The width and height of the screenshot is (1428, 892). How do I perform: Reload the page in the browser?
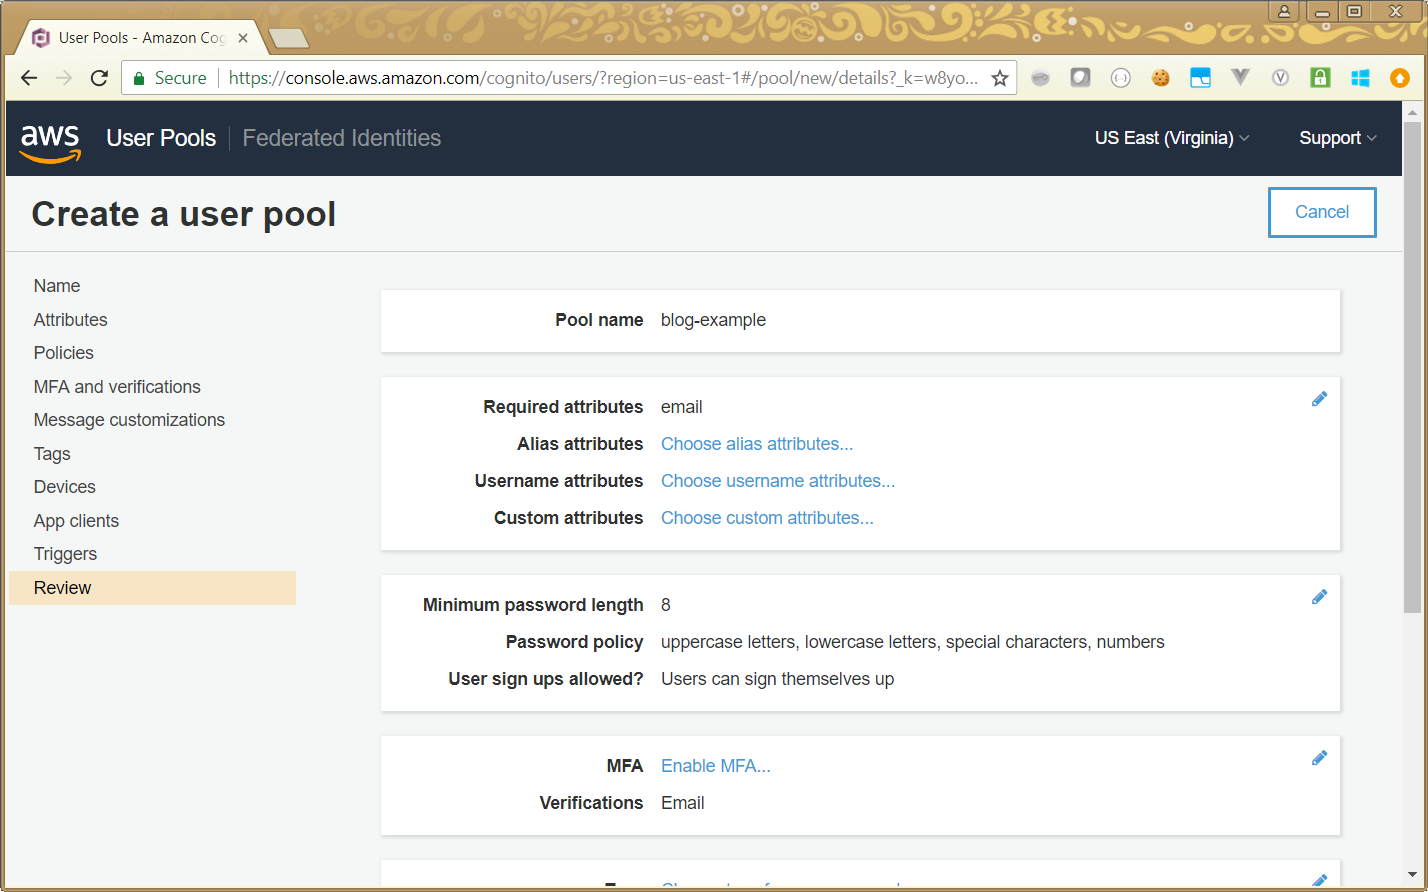99,78
